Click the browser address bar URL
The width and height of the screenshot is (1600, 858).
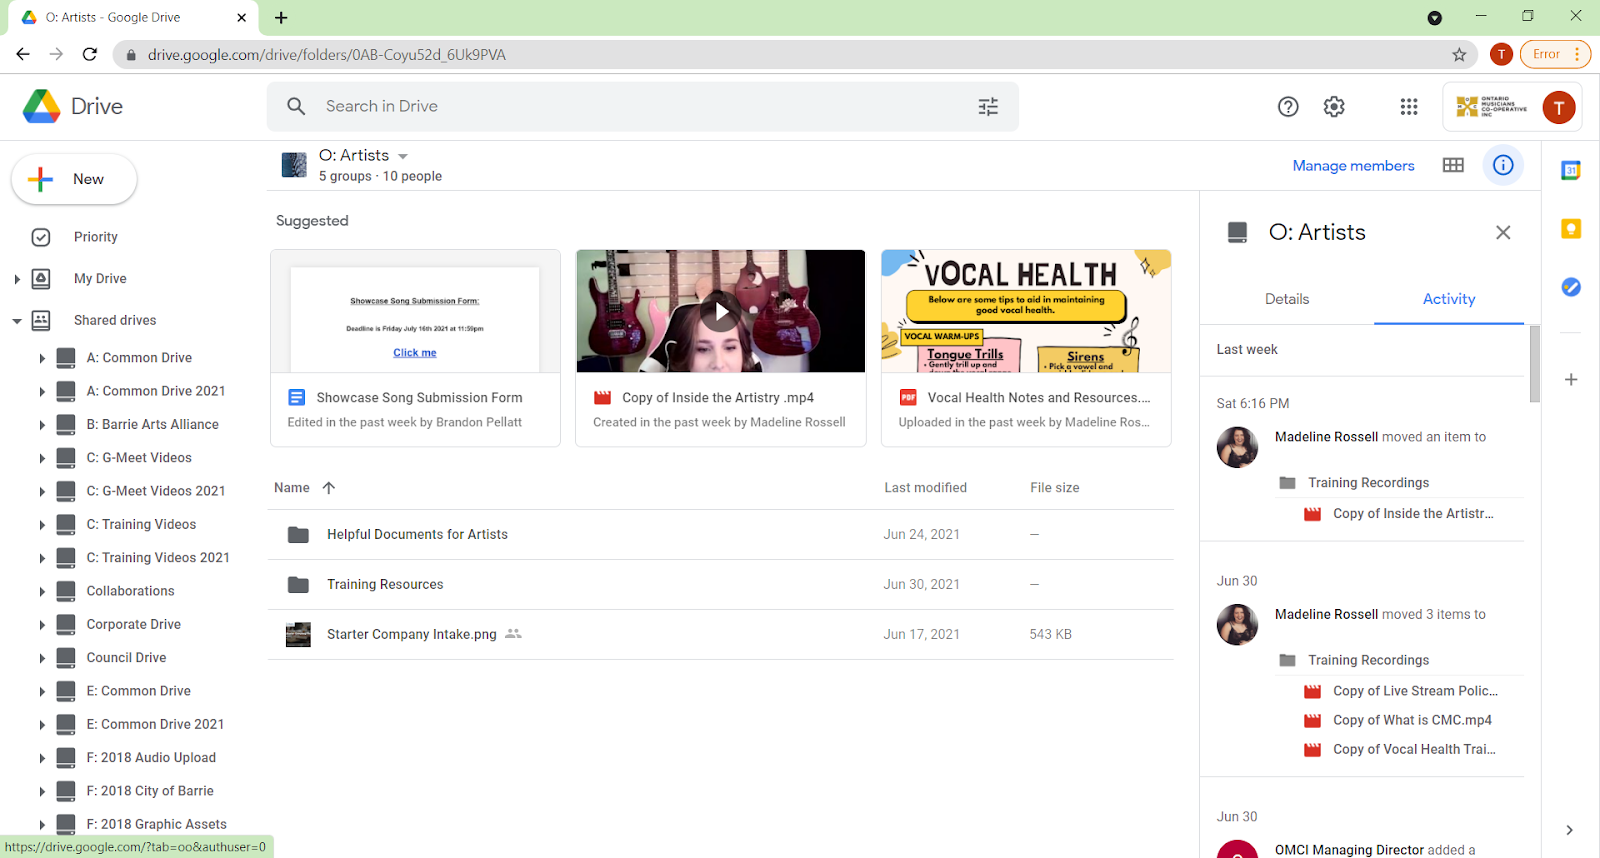click(327, 55)
